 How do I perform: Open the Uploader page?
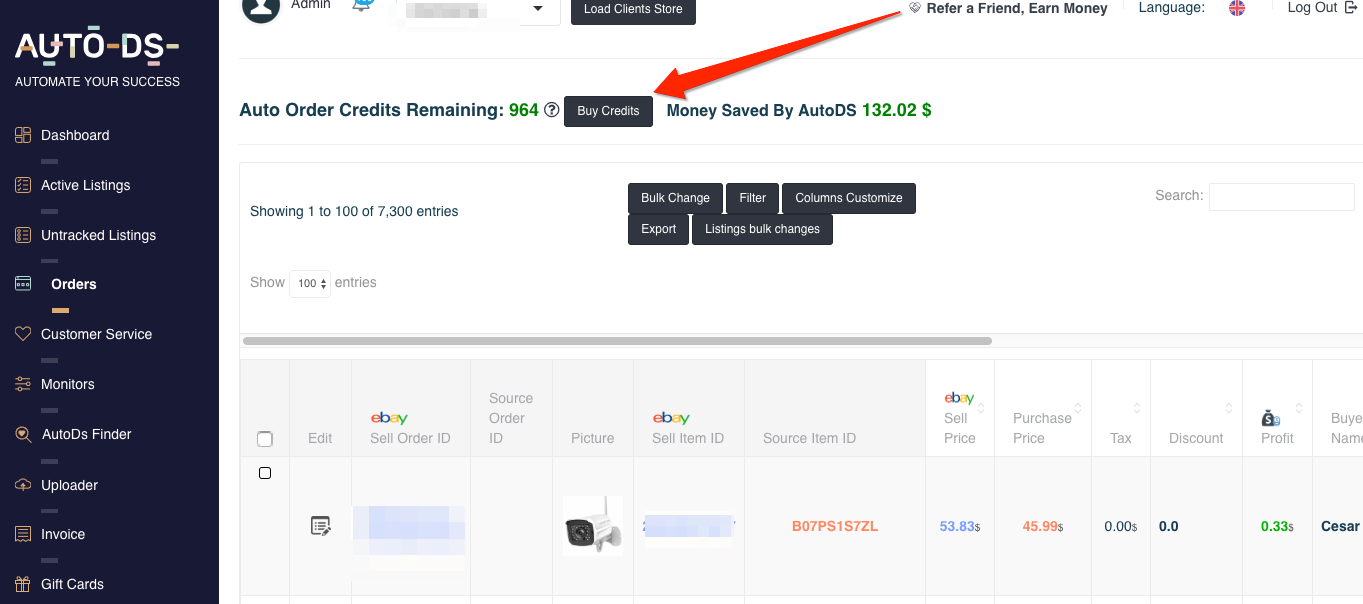69,485
